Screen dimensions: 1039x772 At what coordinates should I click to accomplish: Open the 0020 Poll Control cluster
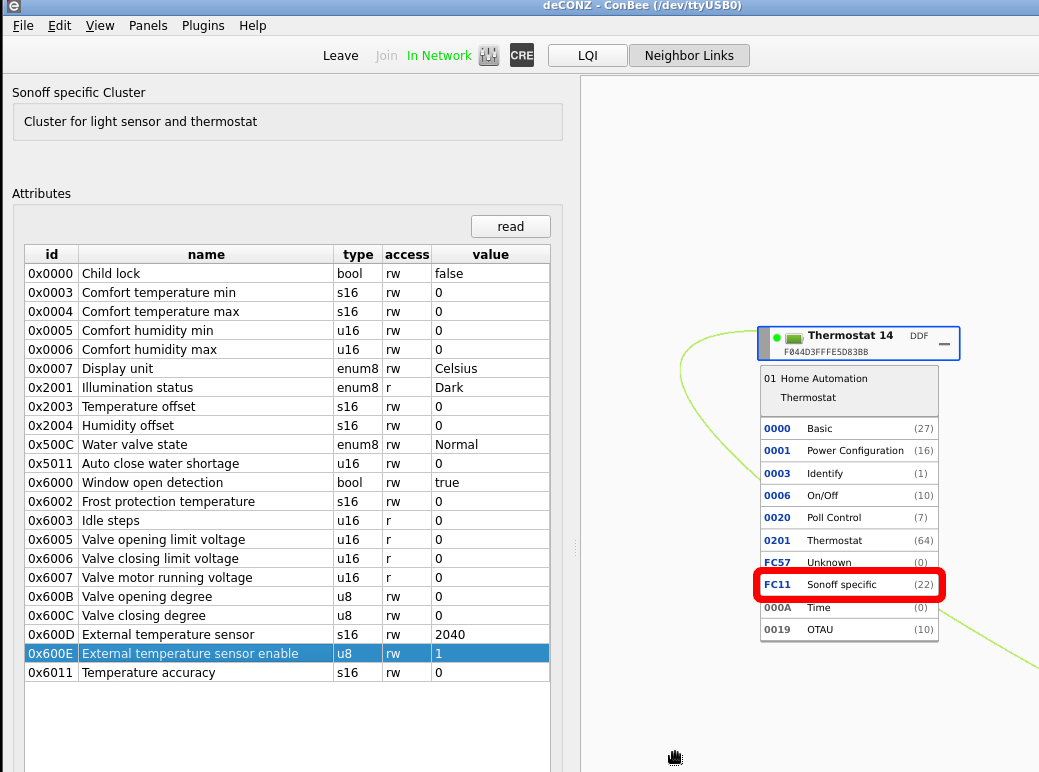849,518
